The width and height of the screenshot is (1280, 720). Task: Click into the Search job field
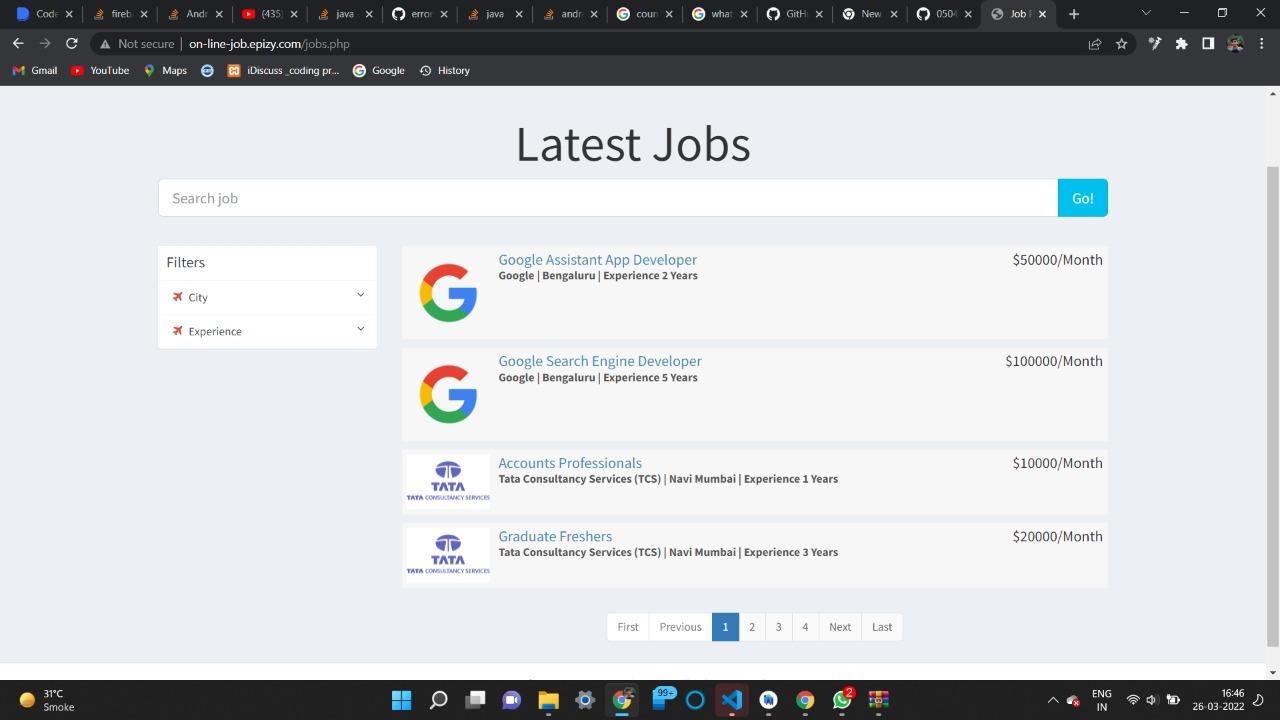point(608,198)
